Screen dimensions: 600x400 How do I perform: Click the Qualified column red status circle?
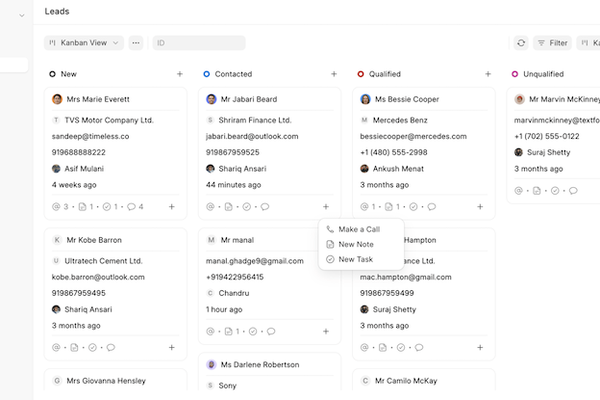coord(360,74)
